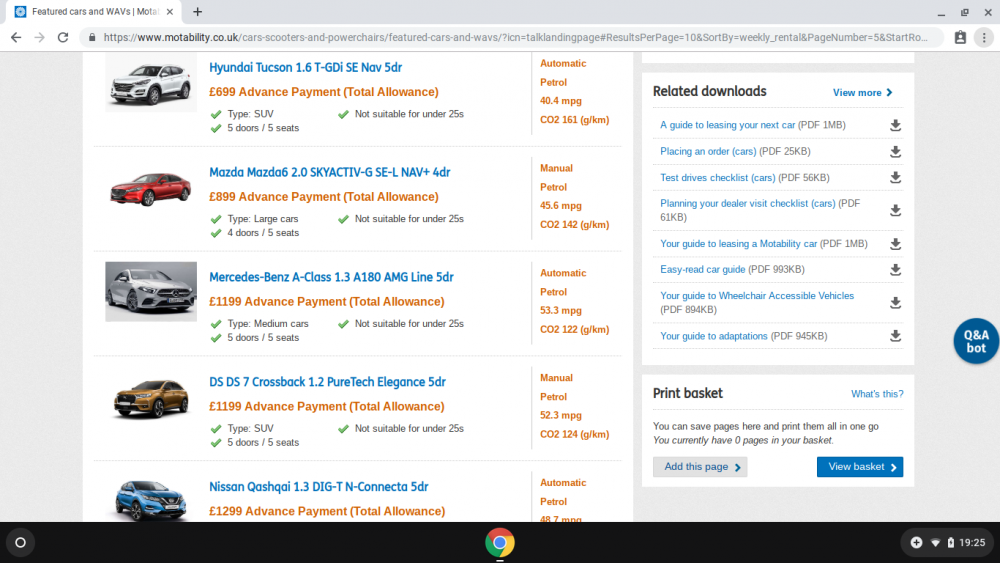Download 'Planning your dealer visit checklist' icon
Screen dimensions: 1000x563
pos(895,210)
